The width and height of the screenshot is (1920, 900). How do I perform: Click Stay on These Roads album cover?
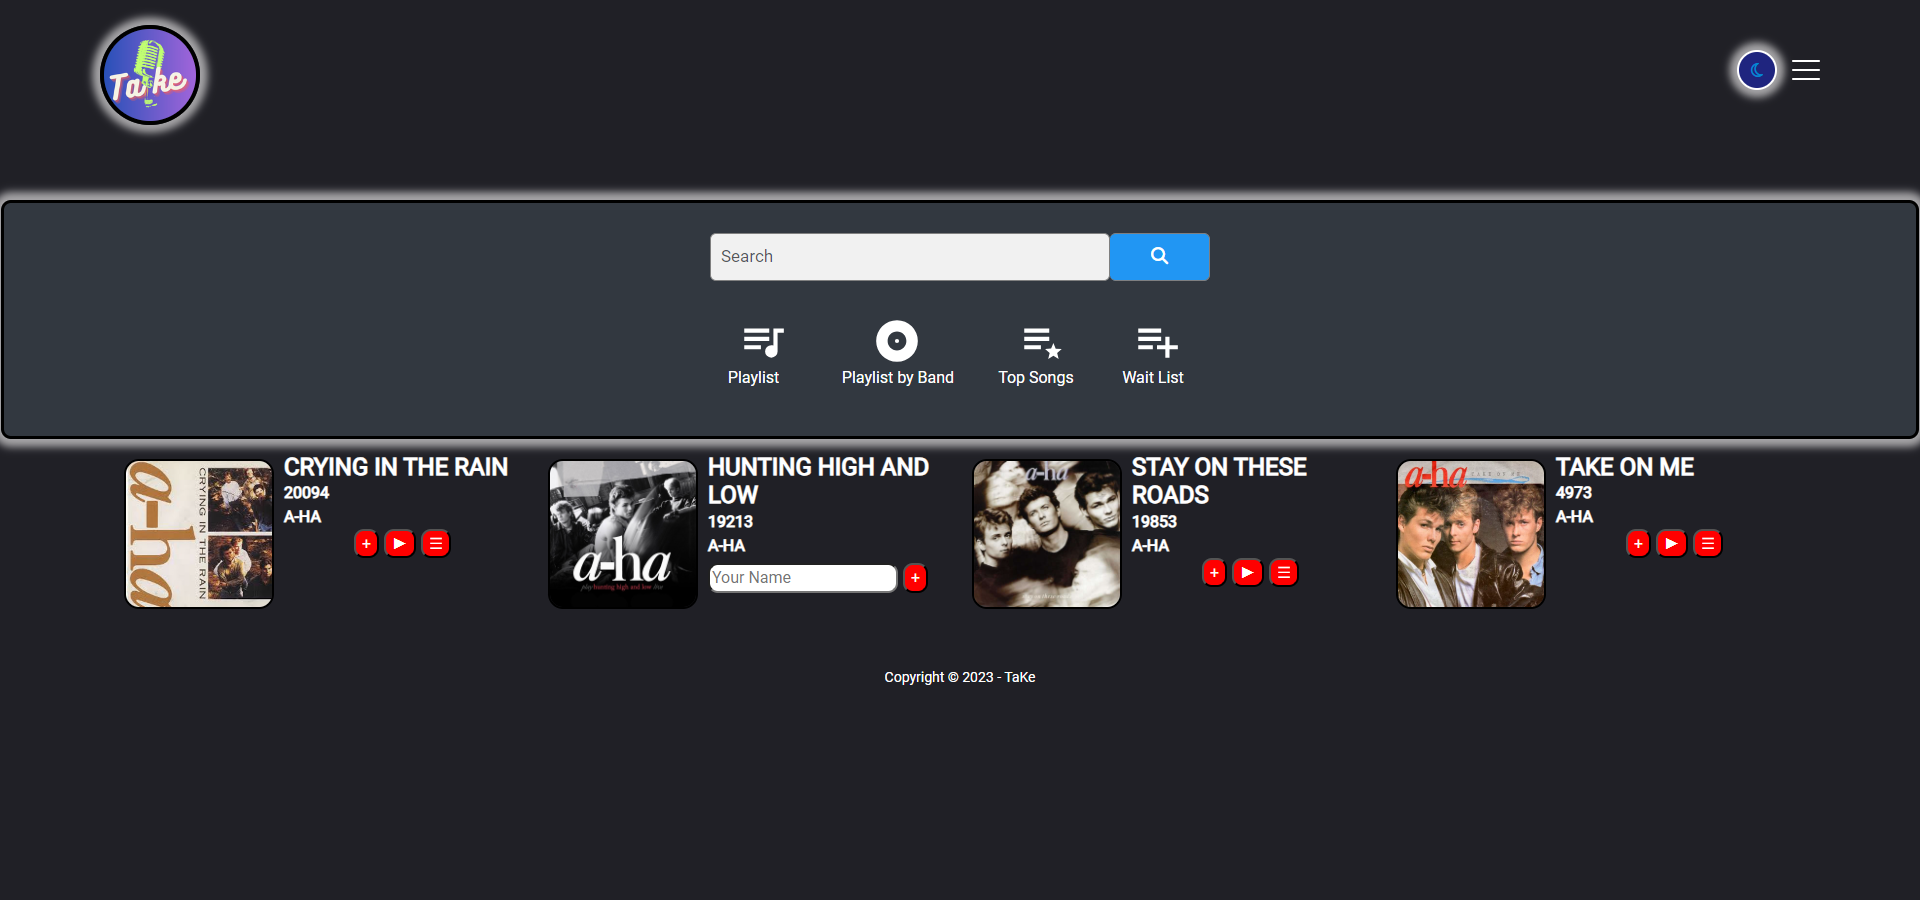(x=1047, y=534)
